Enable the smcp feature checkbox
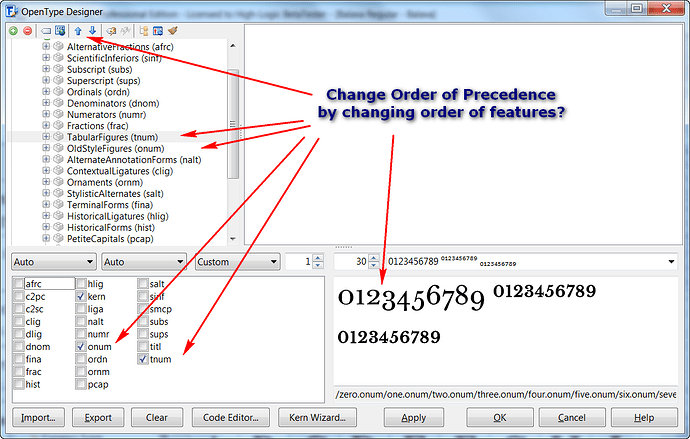 143,309
